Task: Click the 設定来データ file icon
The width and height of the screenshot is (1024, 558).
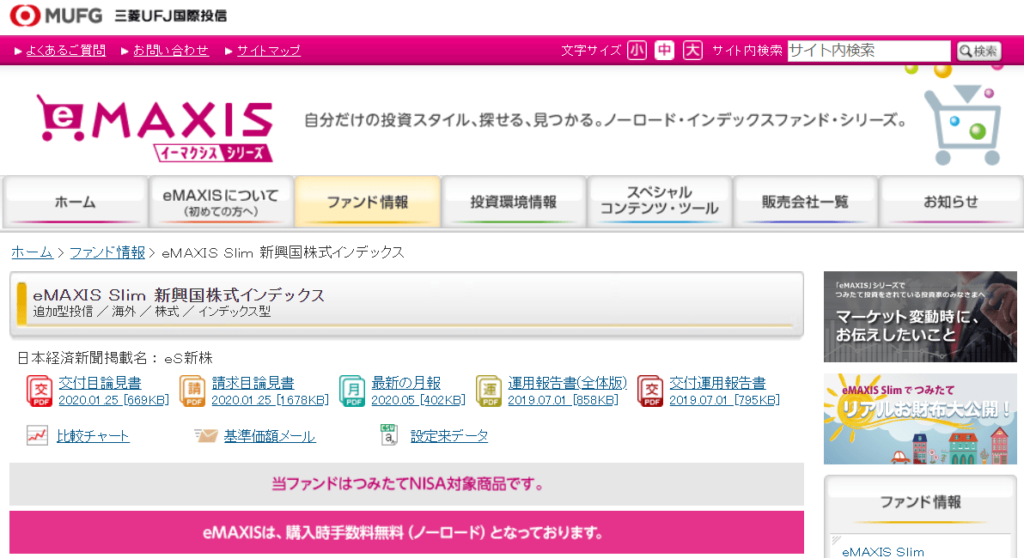Action: coord(389,435)
